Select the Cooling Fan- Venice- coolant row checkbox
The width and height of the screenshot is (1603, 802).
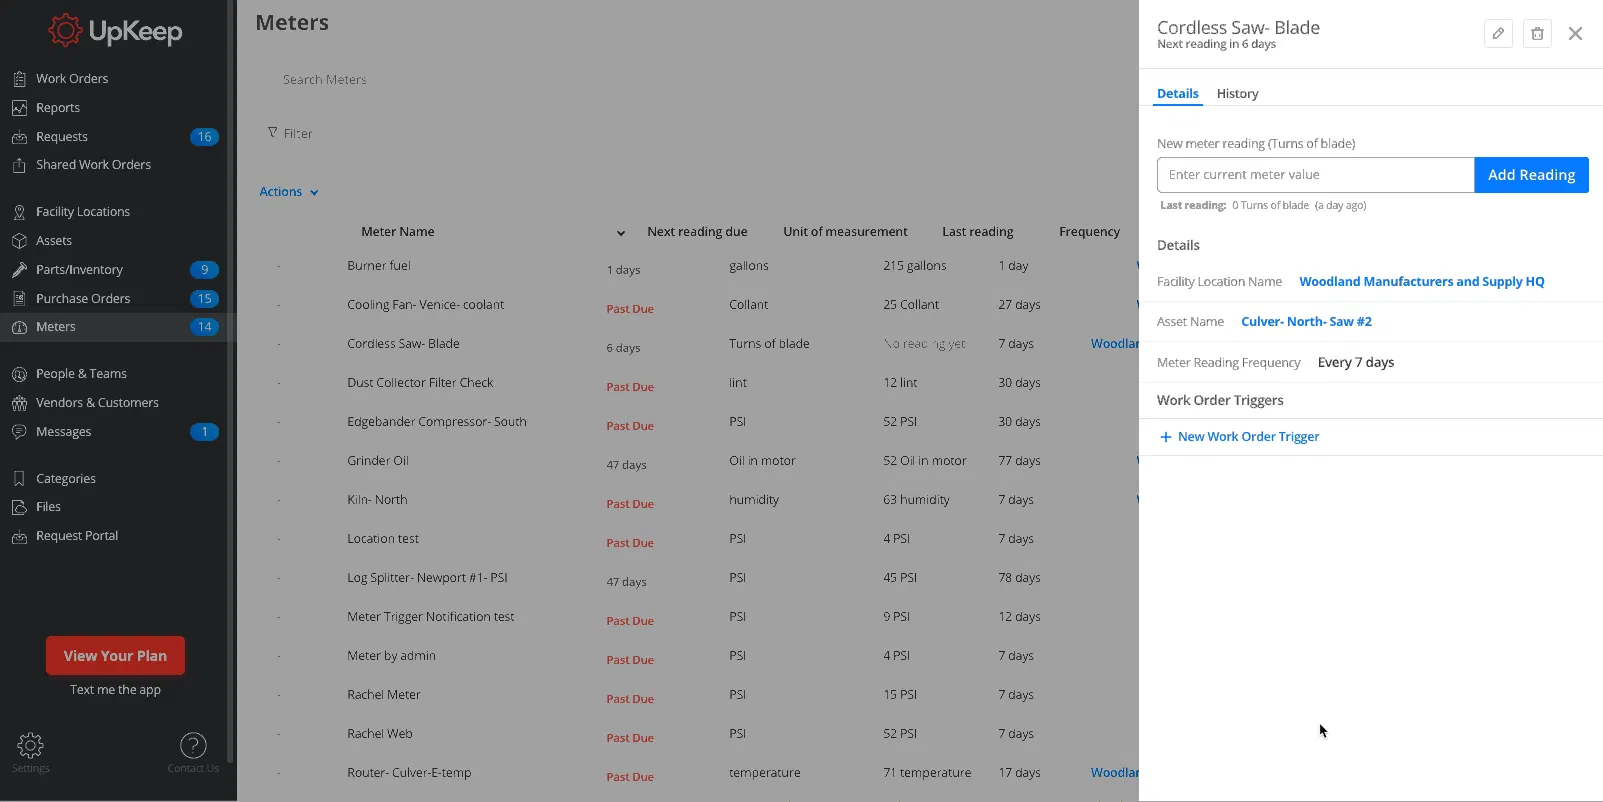[x=279, y=305]
